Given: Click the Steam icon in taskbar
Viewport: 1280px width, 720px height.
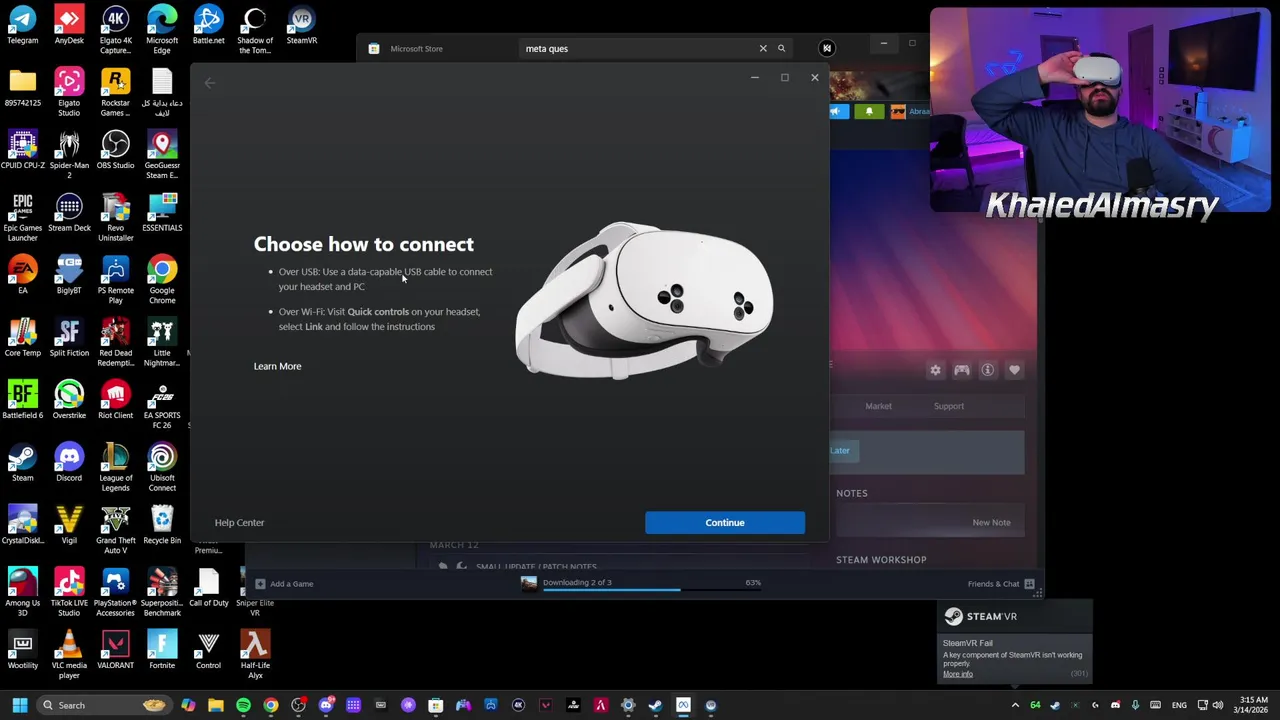Looking at the screenshot, I should pos(655,705).
